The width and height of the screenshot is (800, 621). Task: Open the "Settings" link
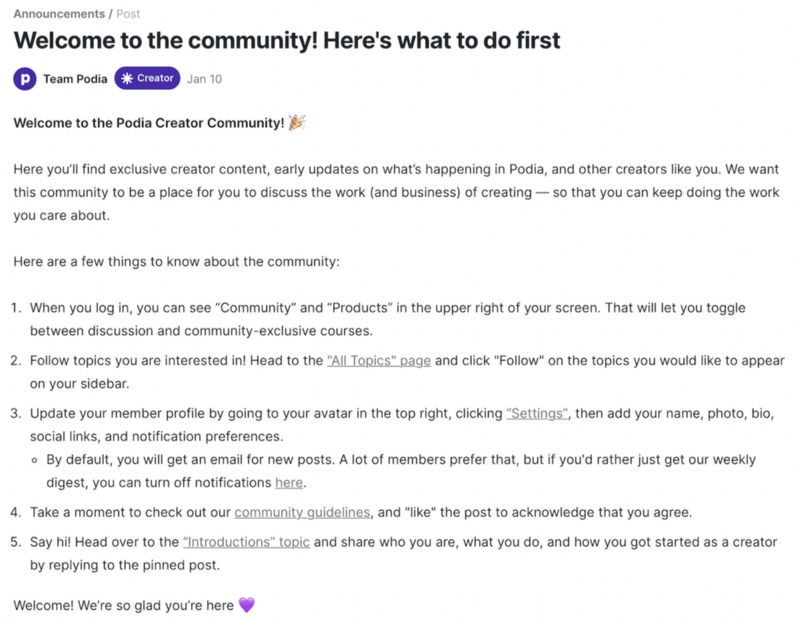click(537, 413)
